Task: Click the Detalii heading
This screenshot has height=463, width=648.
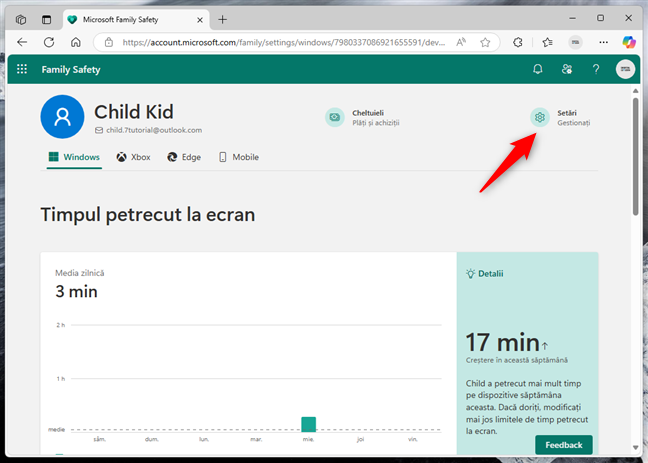Action: (x=484, y=274)
